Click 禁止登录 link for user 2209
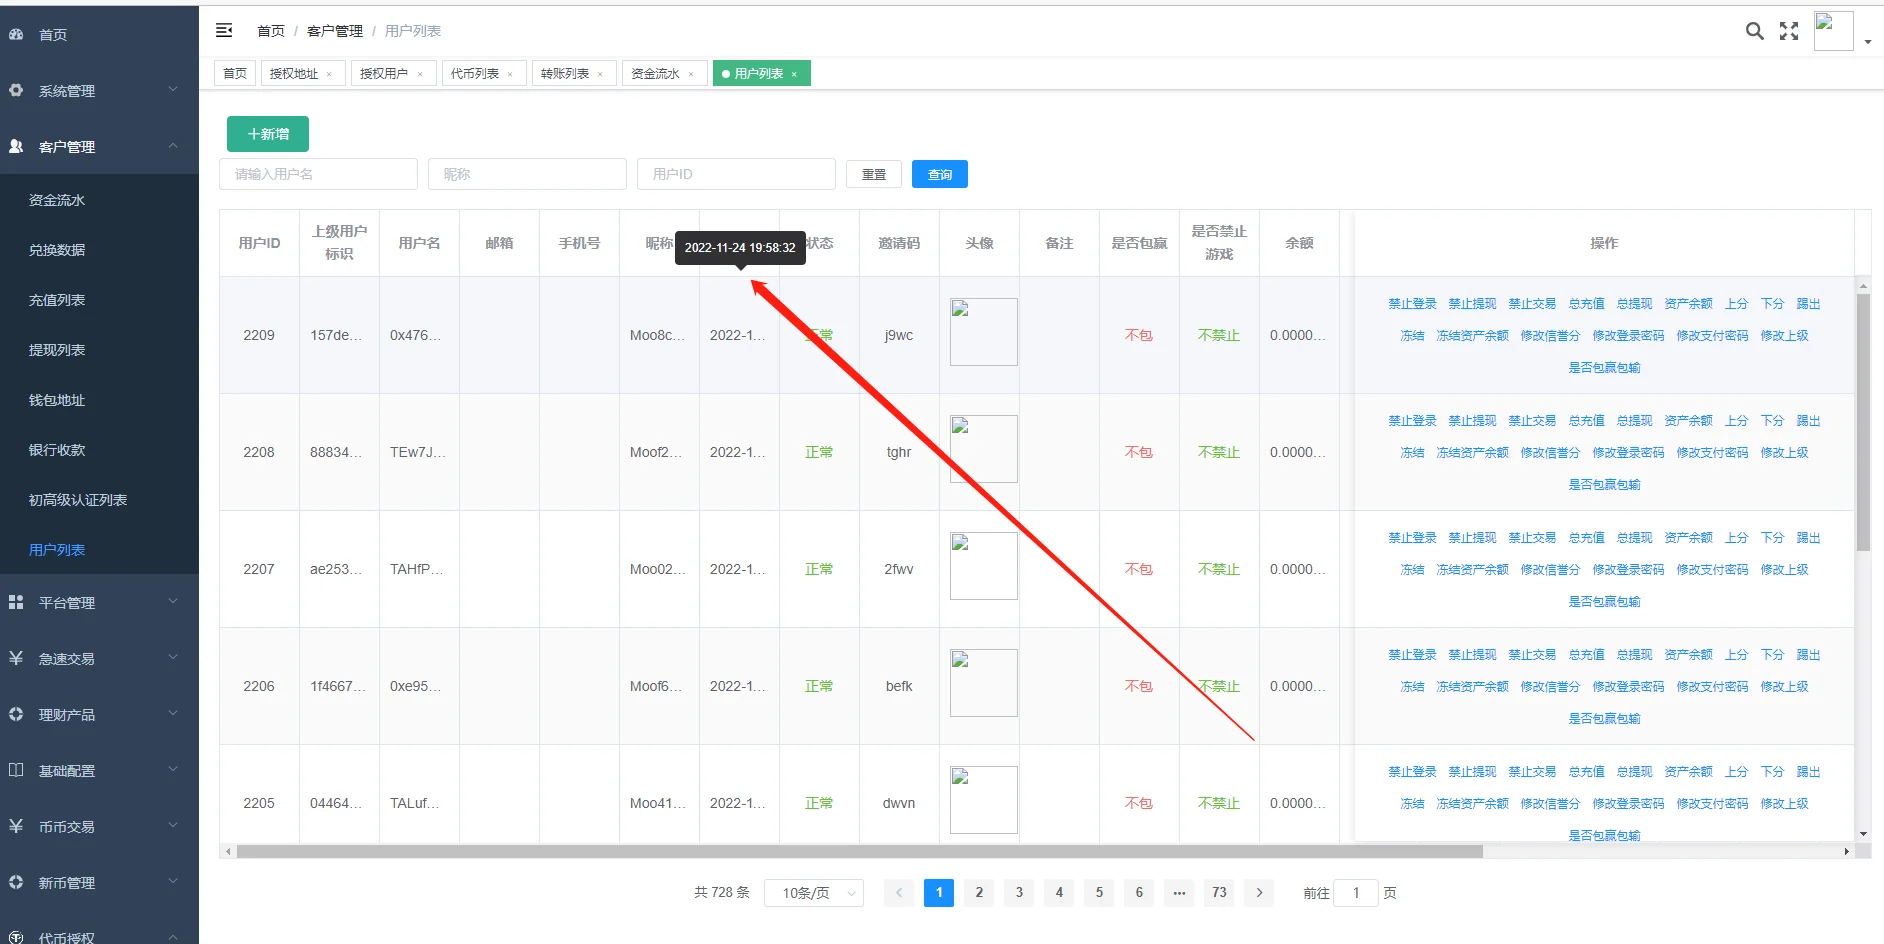This screenshot has height=944, width=1884. [x=1412, y=304]
